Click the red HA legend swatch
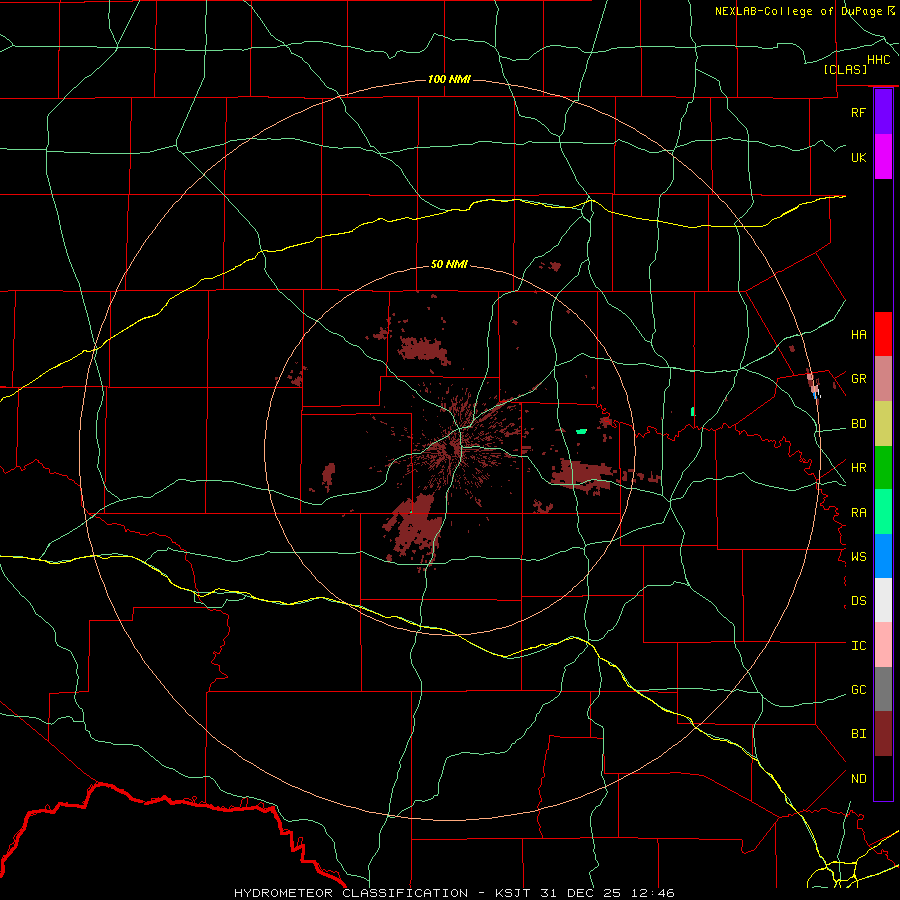Image resolution: width=900 pixels, height=900 pixels. click(883, 334)
